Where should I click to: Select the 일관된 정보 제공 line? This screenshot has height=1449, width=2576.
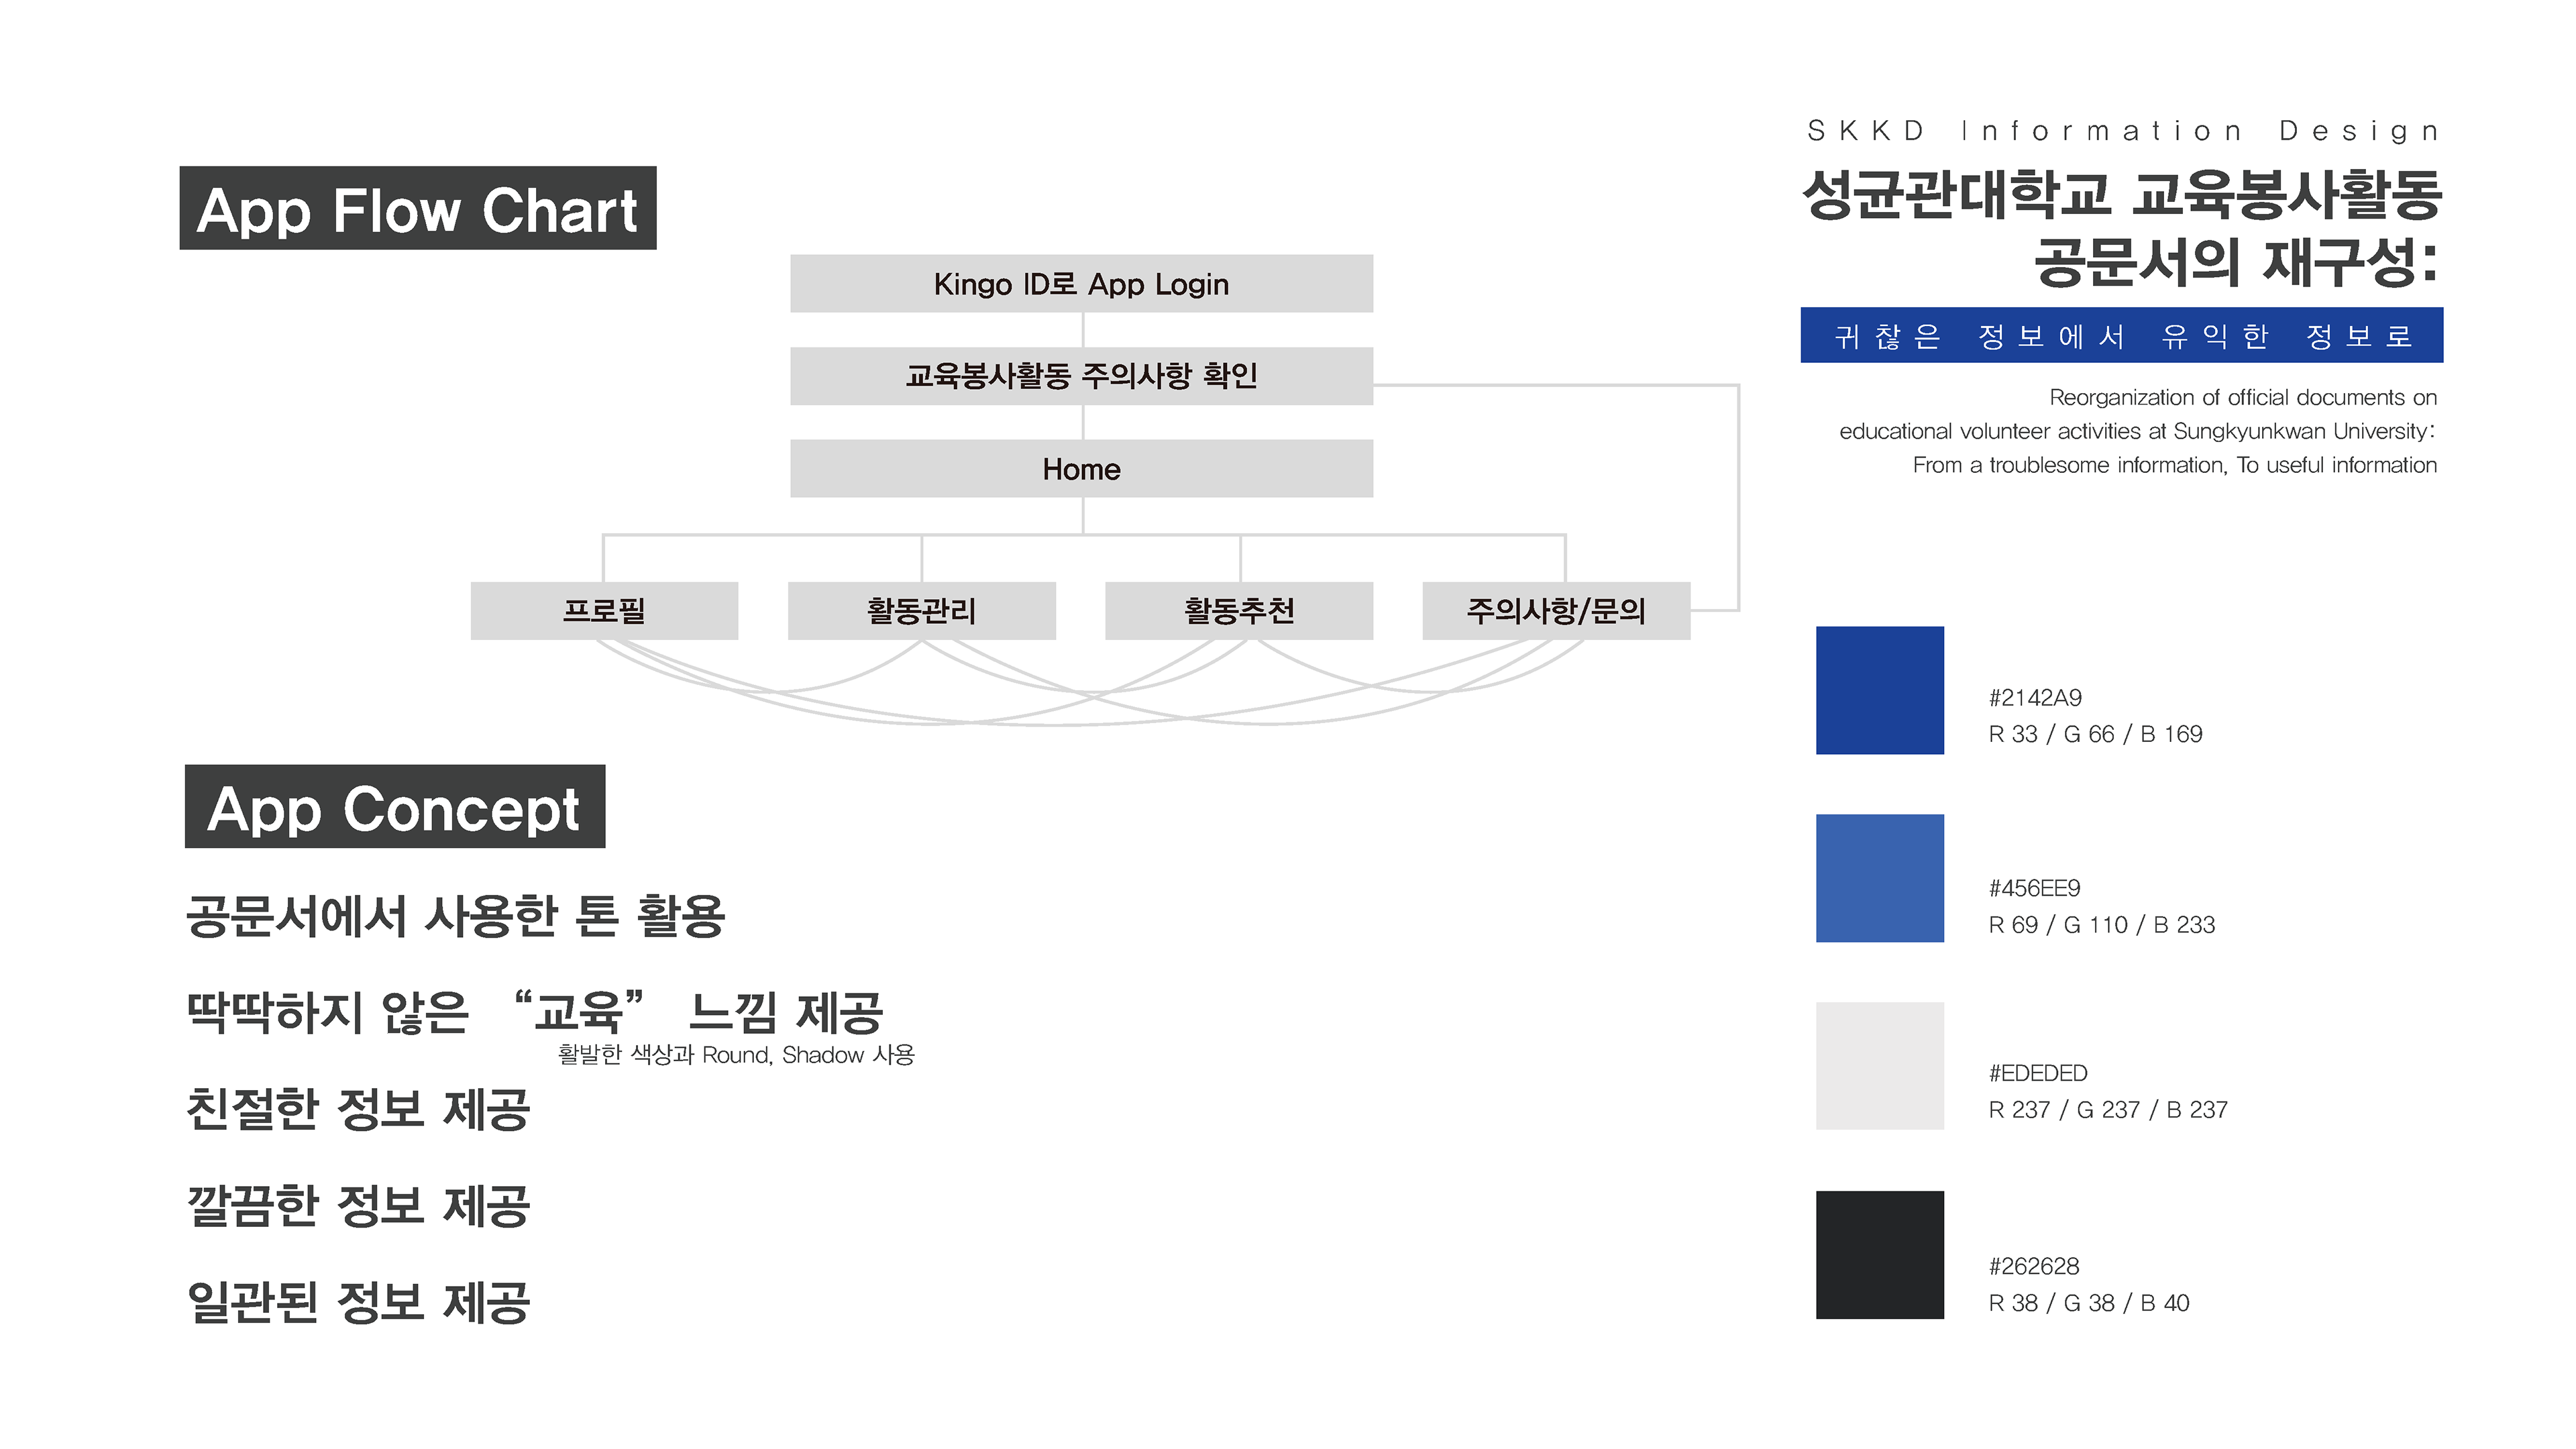[358, 1302]
